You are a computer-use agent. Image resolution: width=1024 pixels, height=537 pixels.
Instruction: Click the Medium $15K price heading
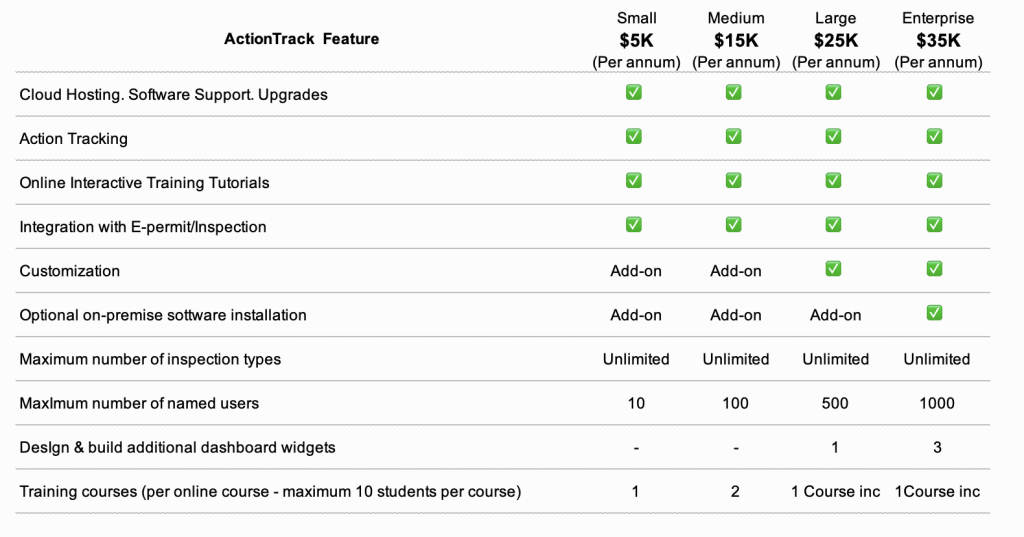click(x=736, y=41)
